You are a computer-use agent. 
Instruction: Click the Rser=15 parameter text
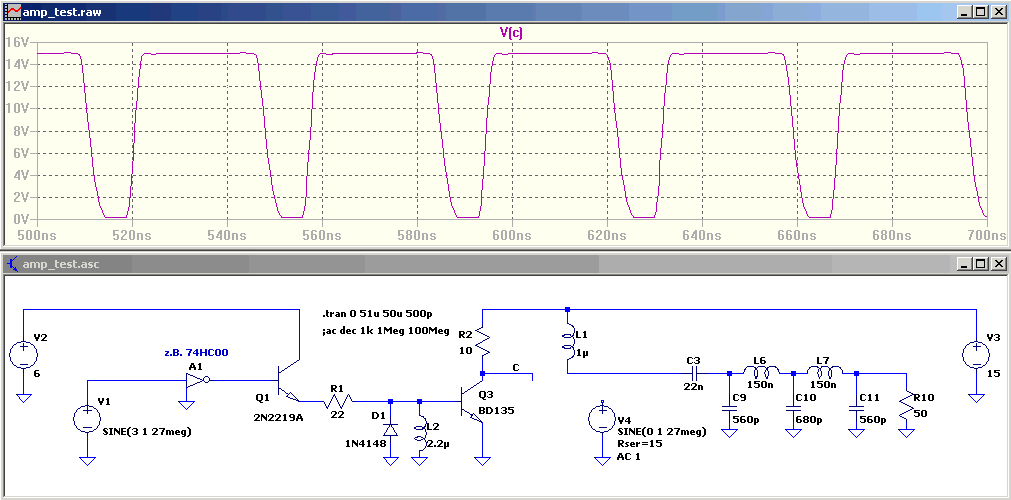(x=640, y=443)
